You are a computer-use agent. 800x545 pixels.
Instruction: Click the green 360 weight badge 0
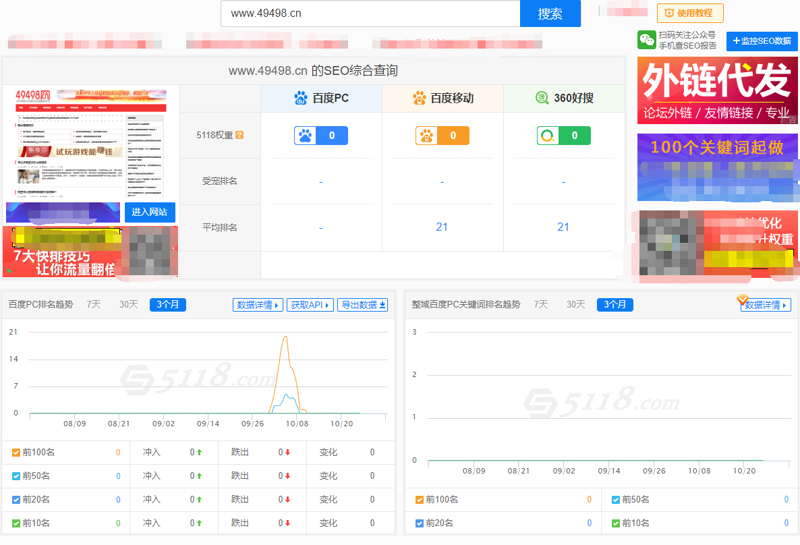tap(564, 136)
